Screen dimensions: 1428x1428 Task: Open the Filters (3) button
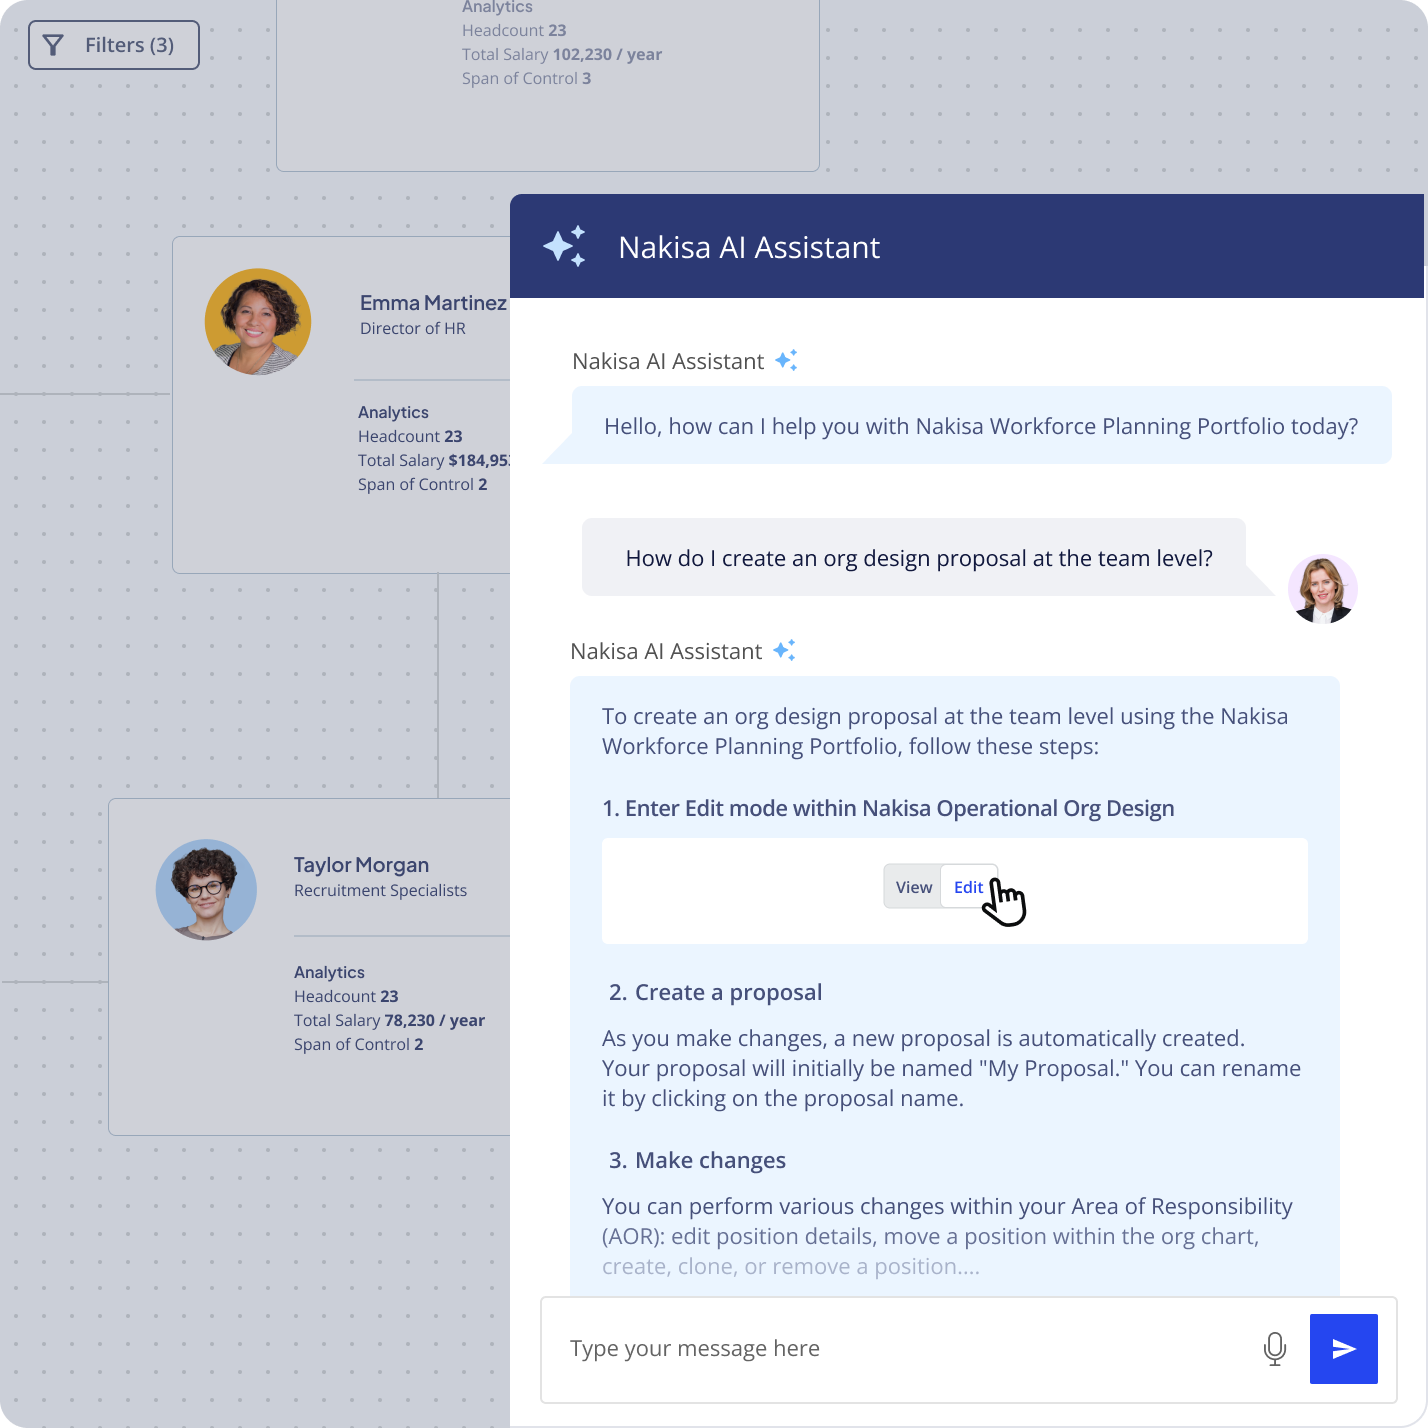(114, 45)
